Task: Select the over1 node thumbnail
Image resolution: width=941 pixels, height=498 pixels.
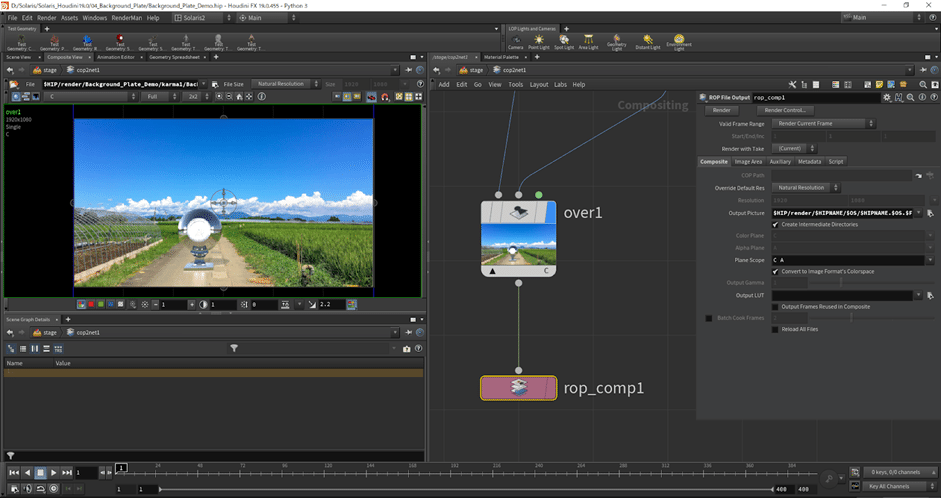Action: click(x=519, y=245)
